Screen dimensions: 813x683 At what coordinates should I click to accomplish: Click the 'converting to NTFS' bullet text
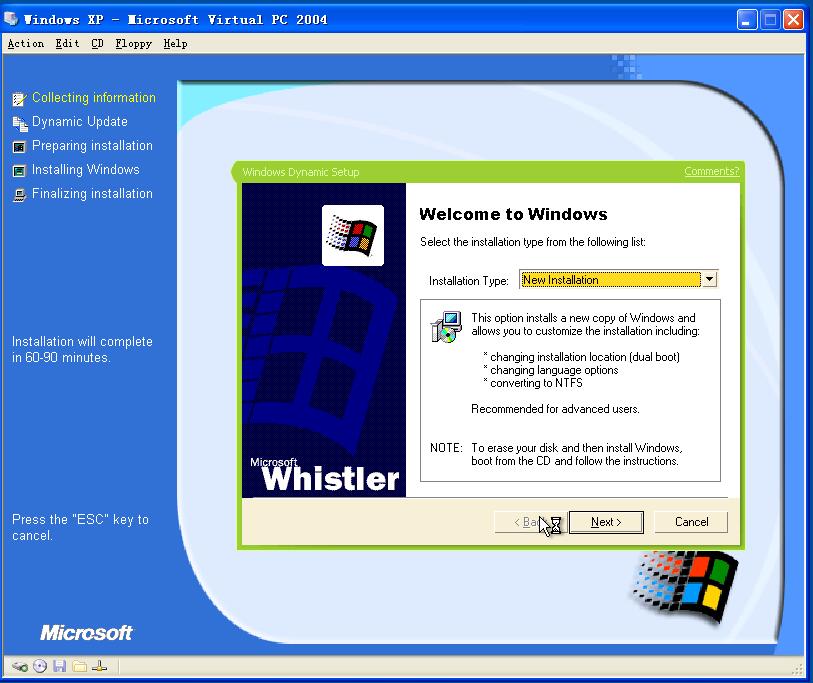click(x=536, y=383)
